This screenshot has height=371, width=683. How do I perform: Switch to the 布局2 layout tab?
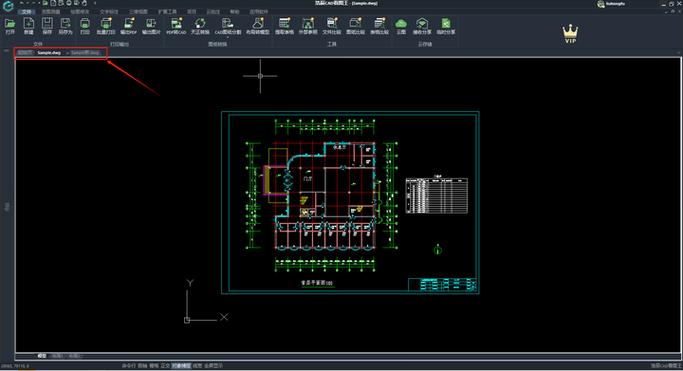click(x=74, y=356)
